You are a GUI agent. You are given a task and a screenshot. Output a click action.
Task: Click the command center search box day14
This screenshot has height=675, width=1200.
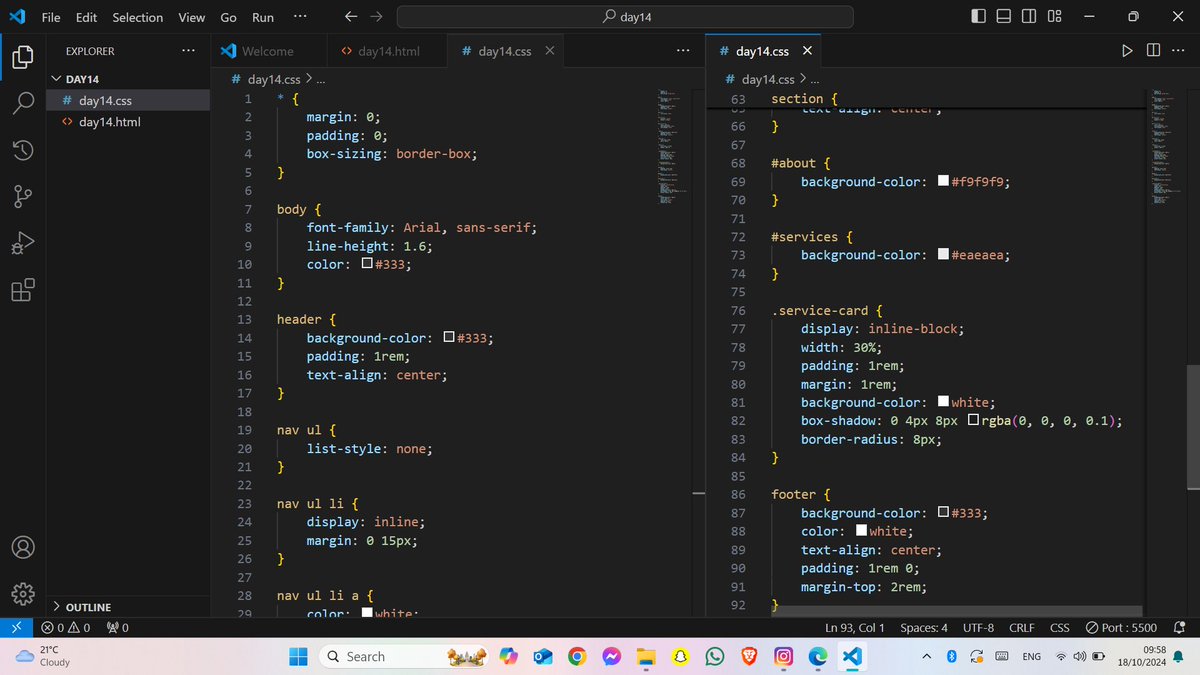click(x=625, y=17)
